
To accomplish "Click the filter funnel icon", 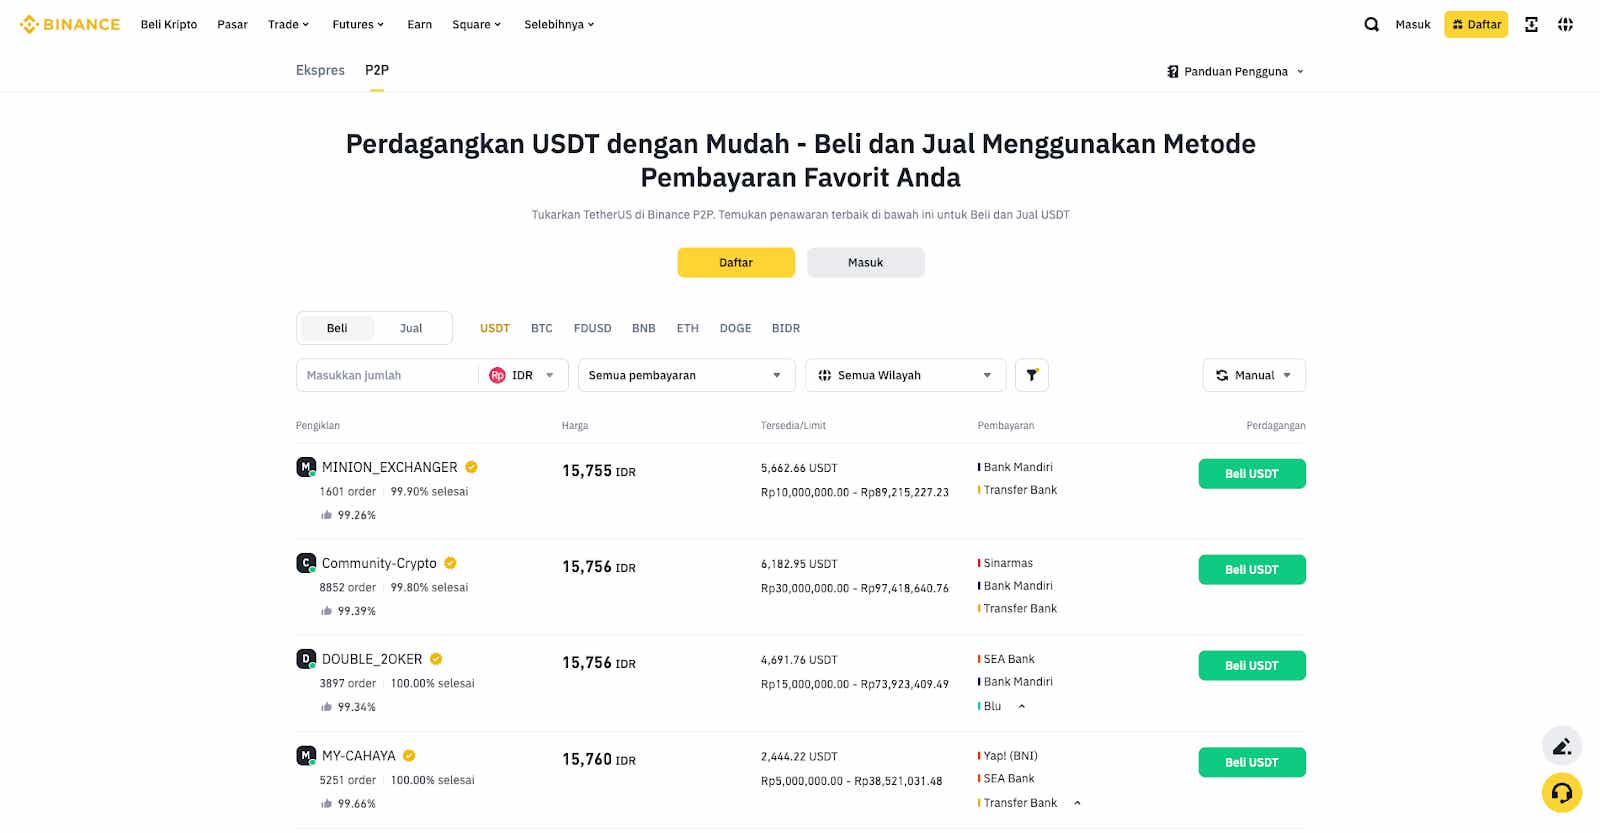I will [1032, 375].
